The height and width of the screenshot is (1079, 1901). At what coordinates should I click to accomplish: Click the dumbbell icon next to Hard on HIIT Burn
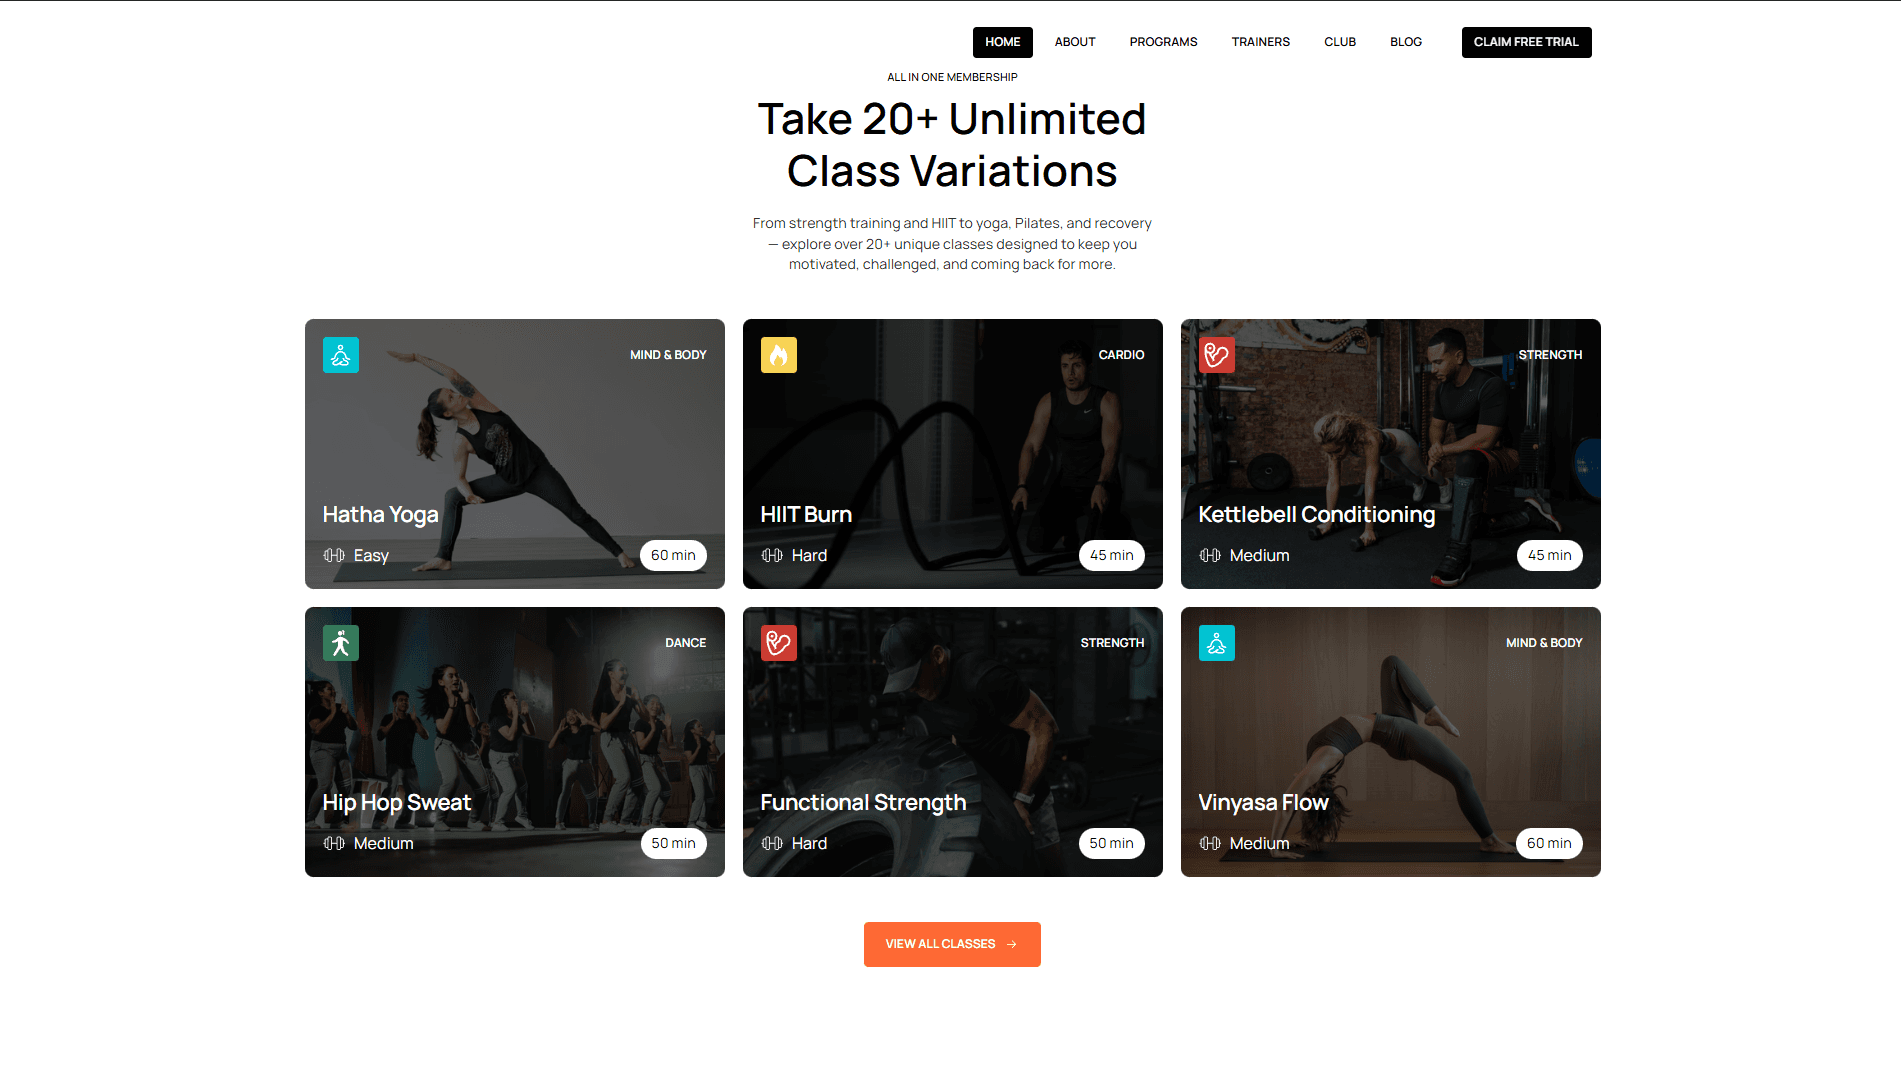[772, 555]
